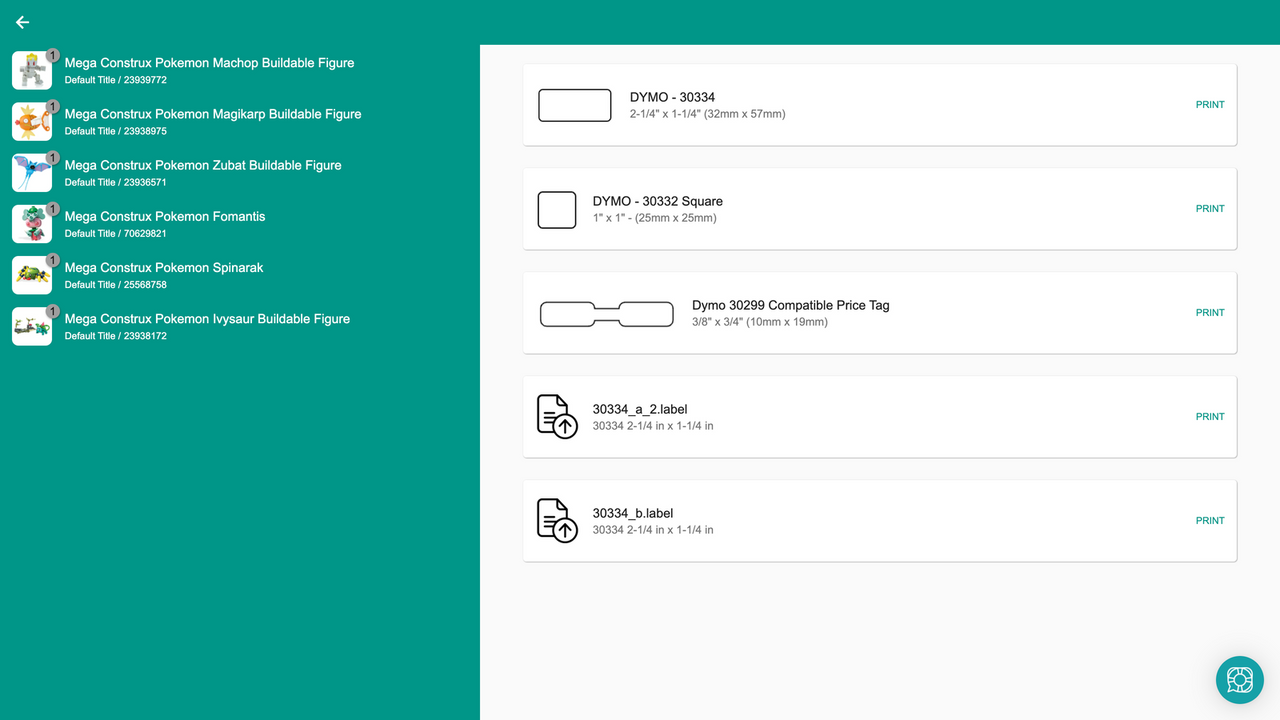The image size is (1280, 720).
Task: Click the DYMO 30334 label shape icon
Action: [x=575, y=104]
